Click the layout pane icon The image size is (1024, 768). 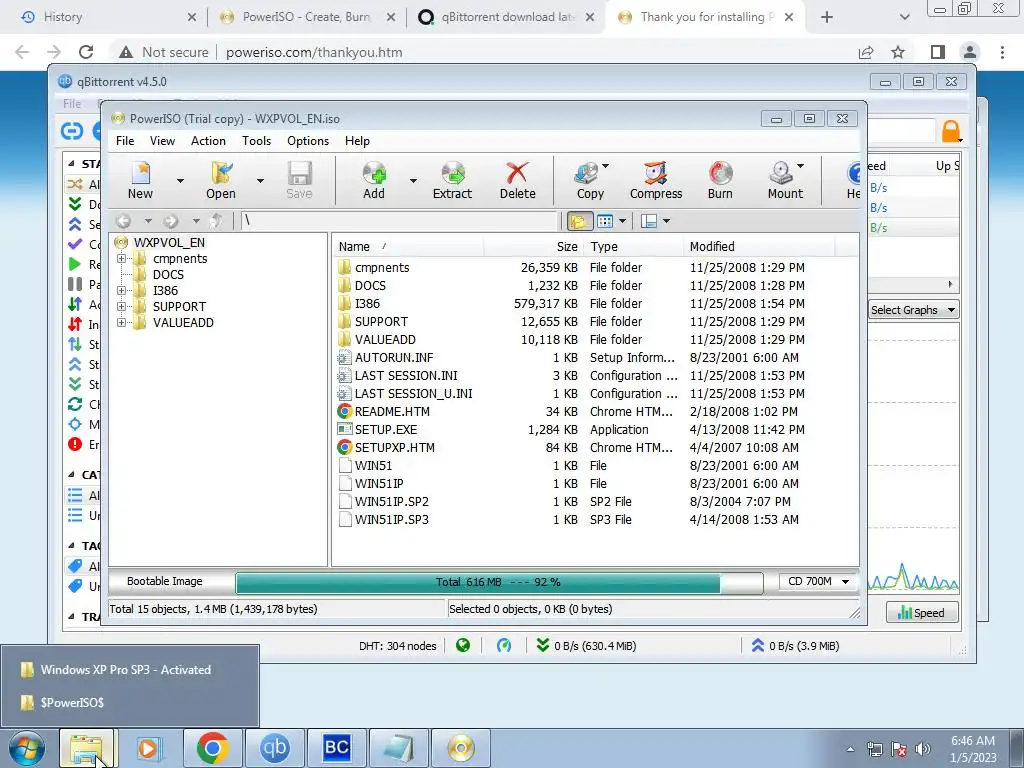[x=648, y=221]
